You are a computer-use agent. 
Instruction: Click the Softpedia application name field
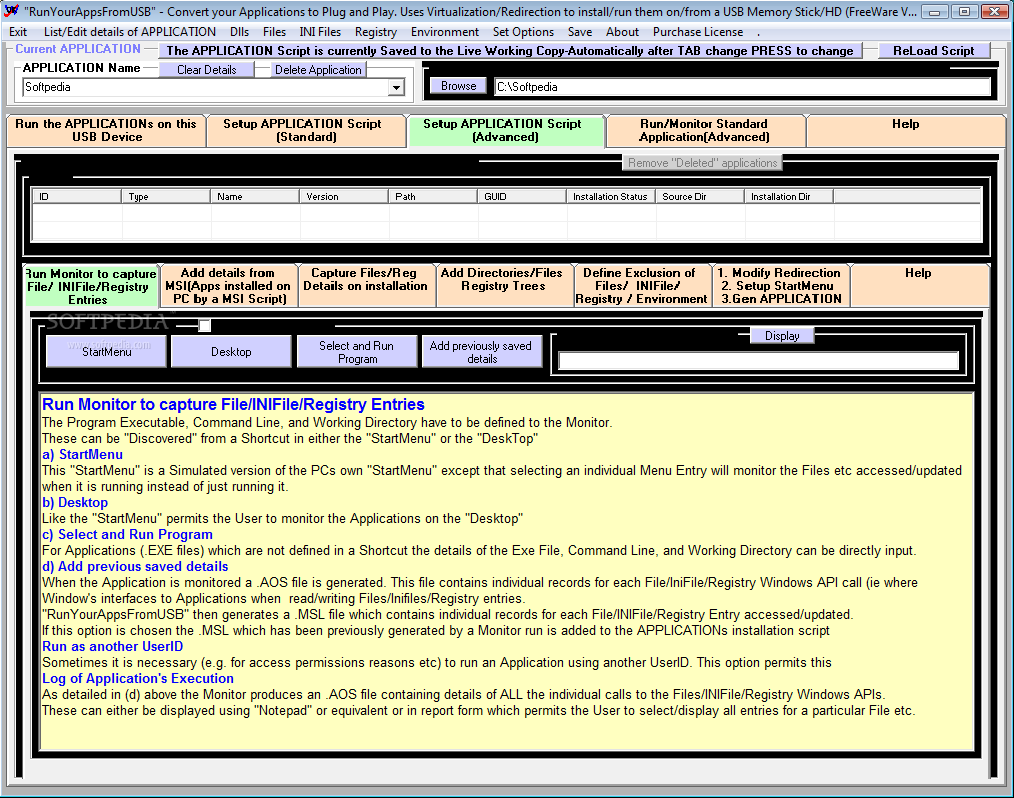click(x=206, y=87)
